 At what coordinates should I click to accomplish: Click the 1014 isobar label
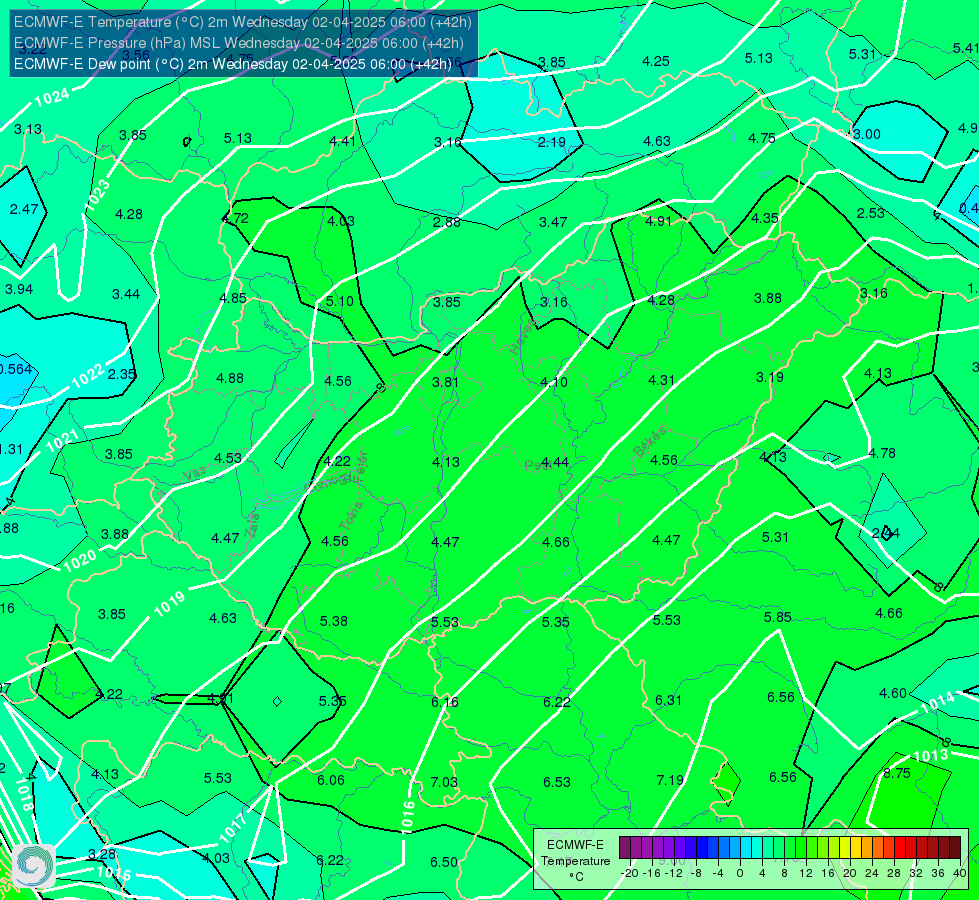(x=937, y=703)
